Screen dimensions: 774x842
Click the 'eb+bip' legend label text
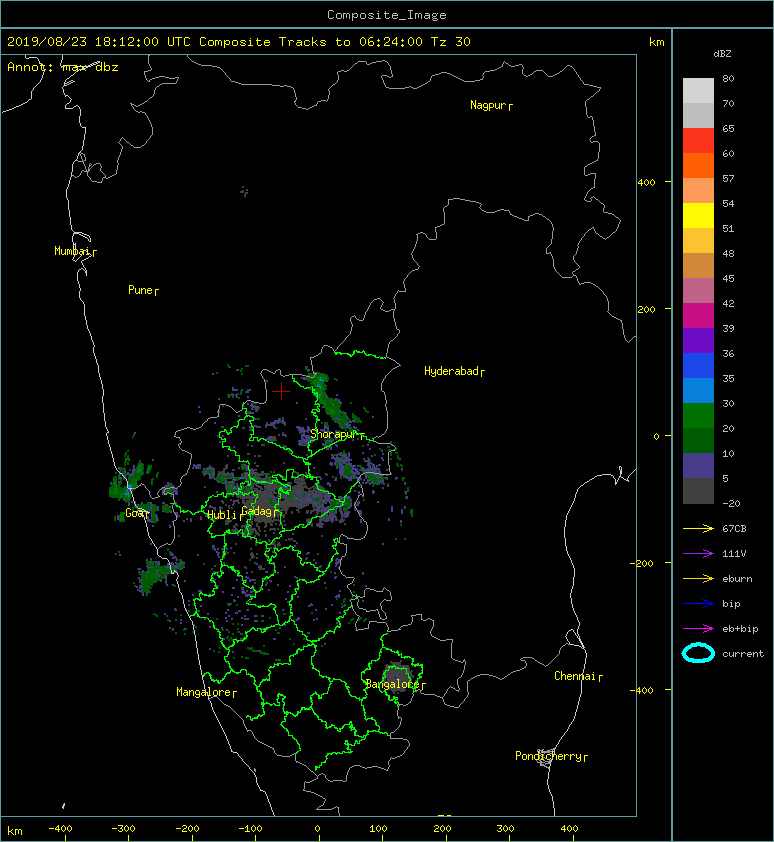point(740,628)
